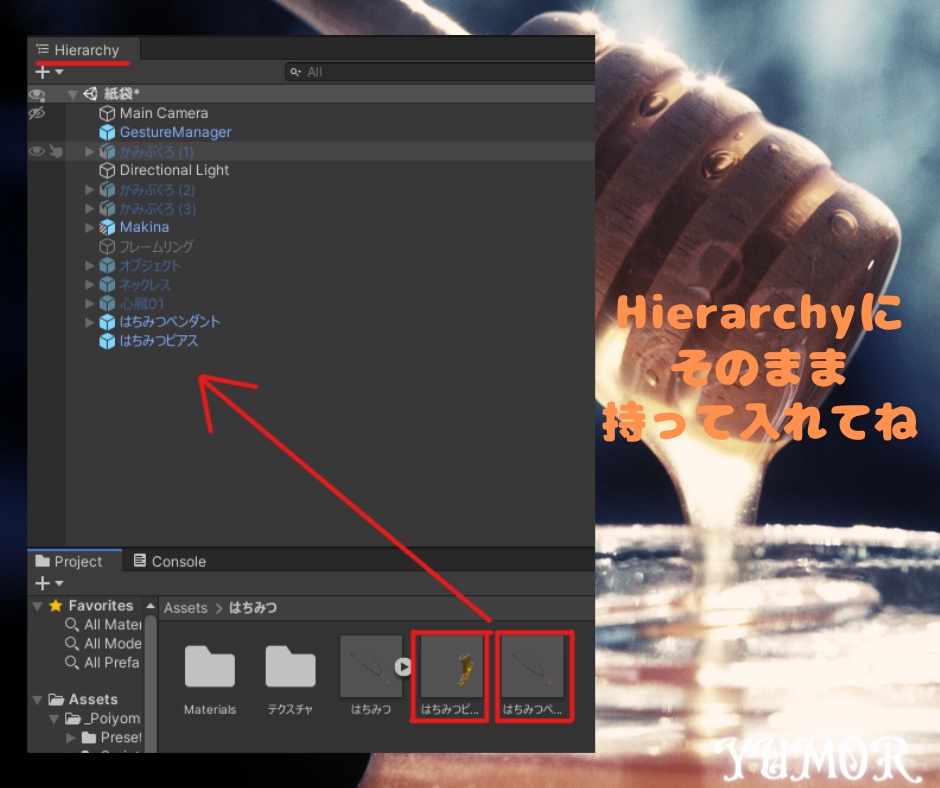Click the Unity scene icon of 紙袋
Viewport: 940px width, 788px height.
(x=91, y=94)
